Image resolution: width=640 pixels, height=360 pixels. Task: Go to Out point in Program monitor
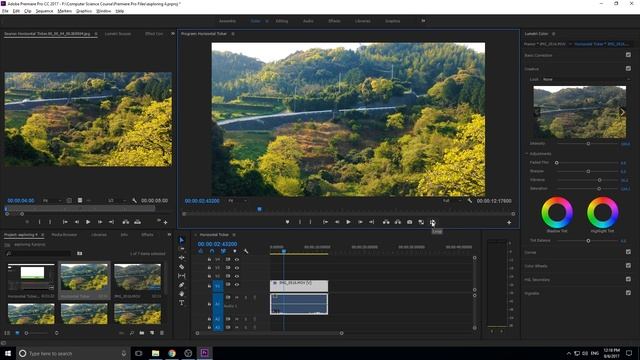click(371, 222)
